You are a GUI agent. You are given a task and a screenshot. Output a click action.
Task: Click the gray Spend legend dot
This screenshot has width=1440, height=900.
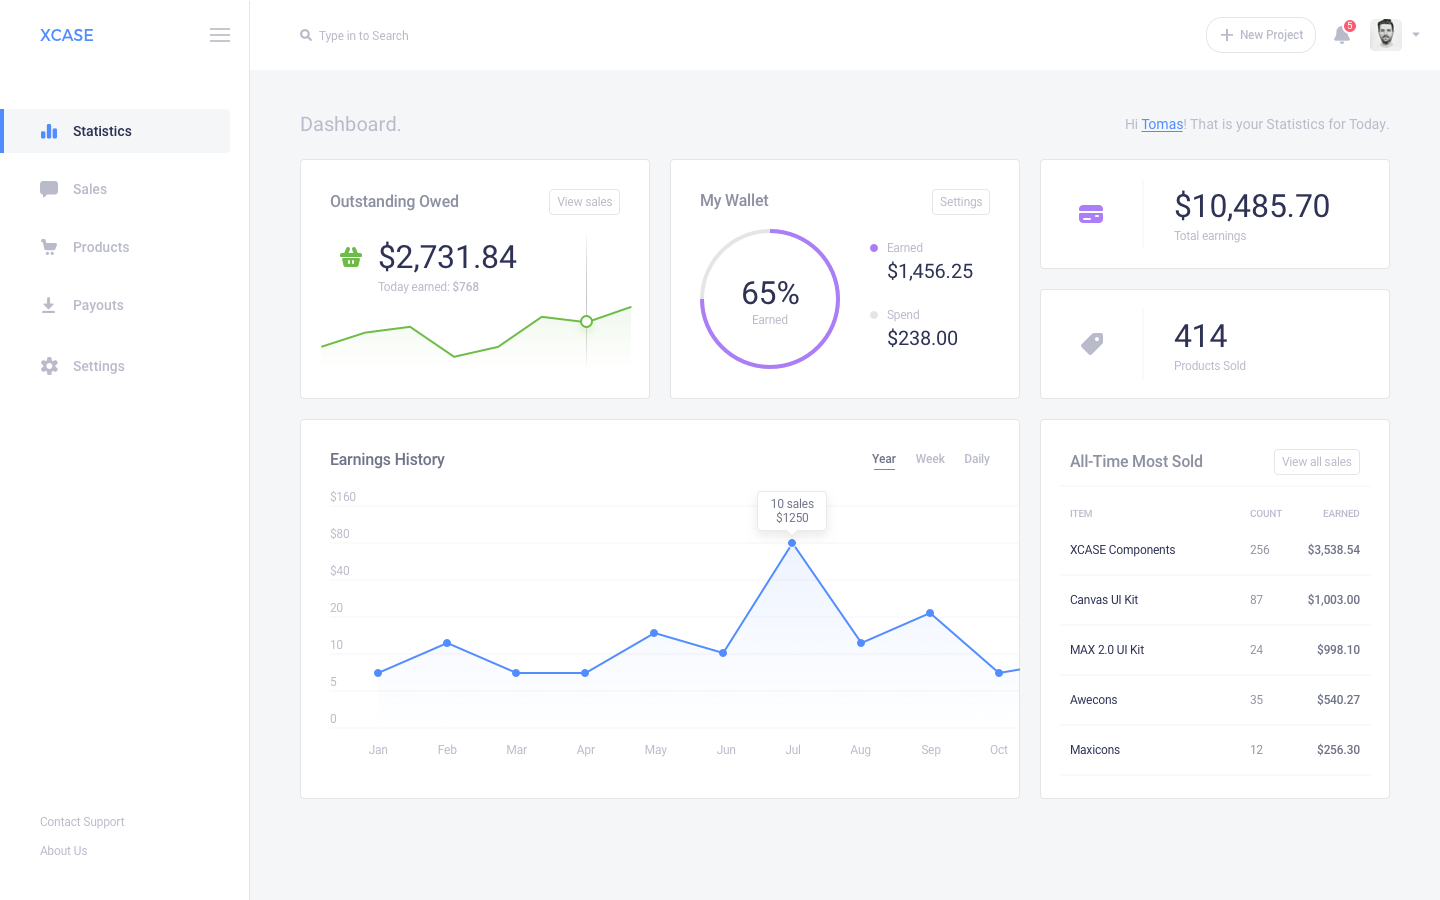874,315
